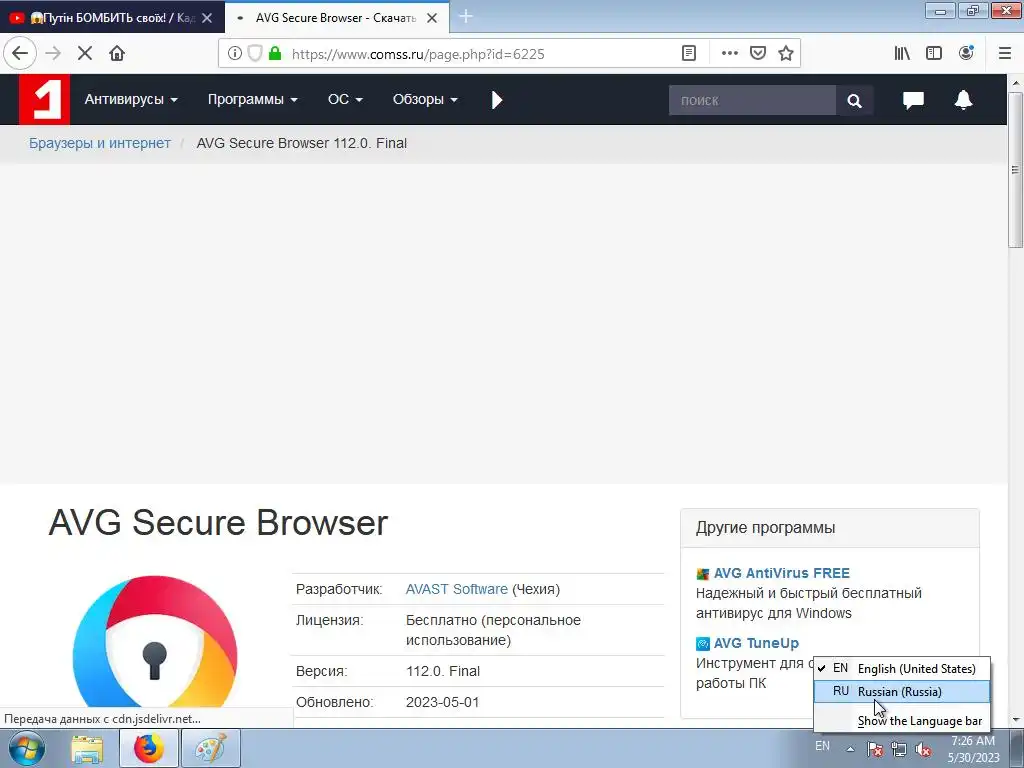Expand the Антивирусы dropdown menu
The image size is (1024, 768).
[x=131, y=99]
